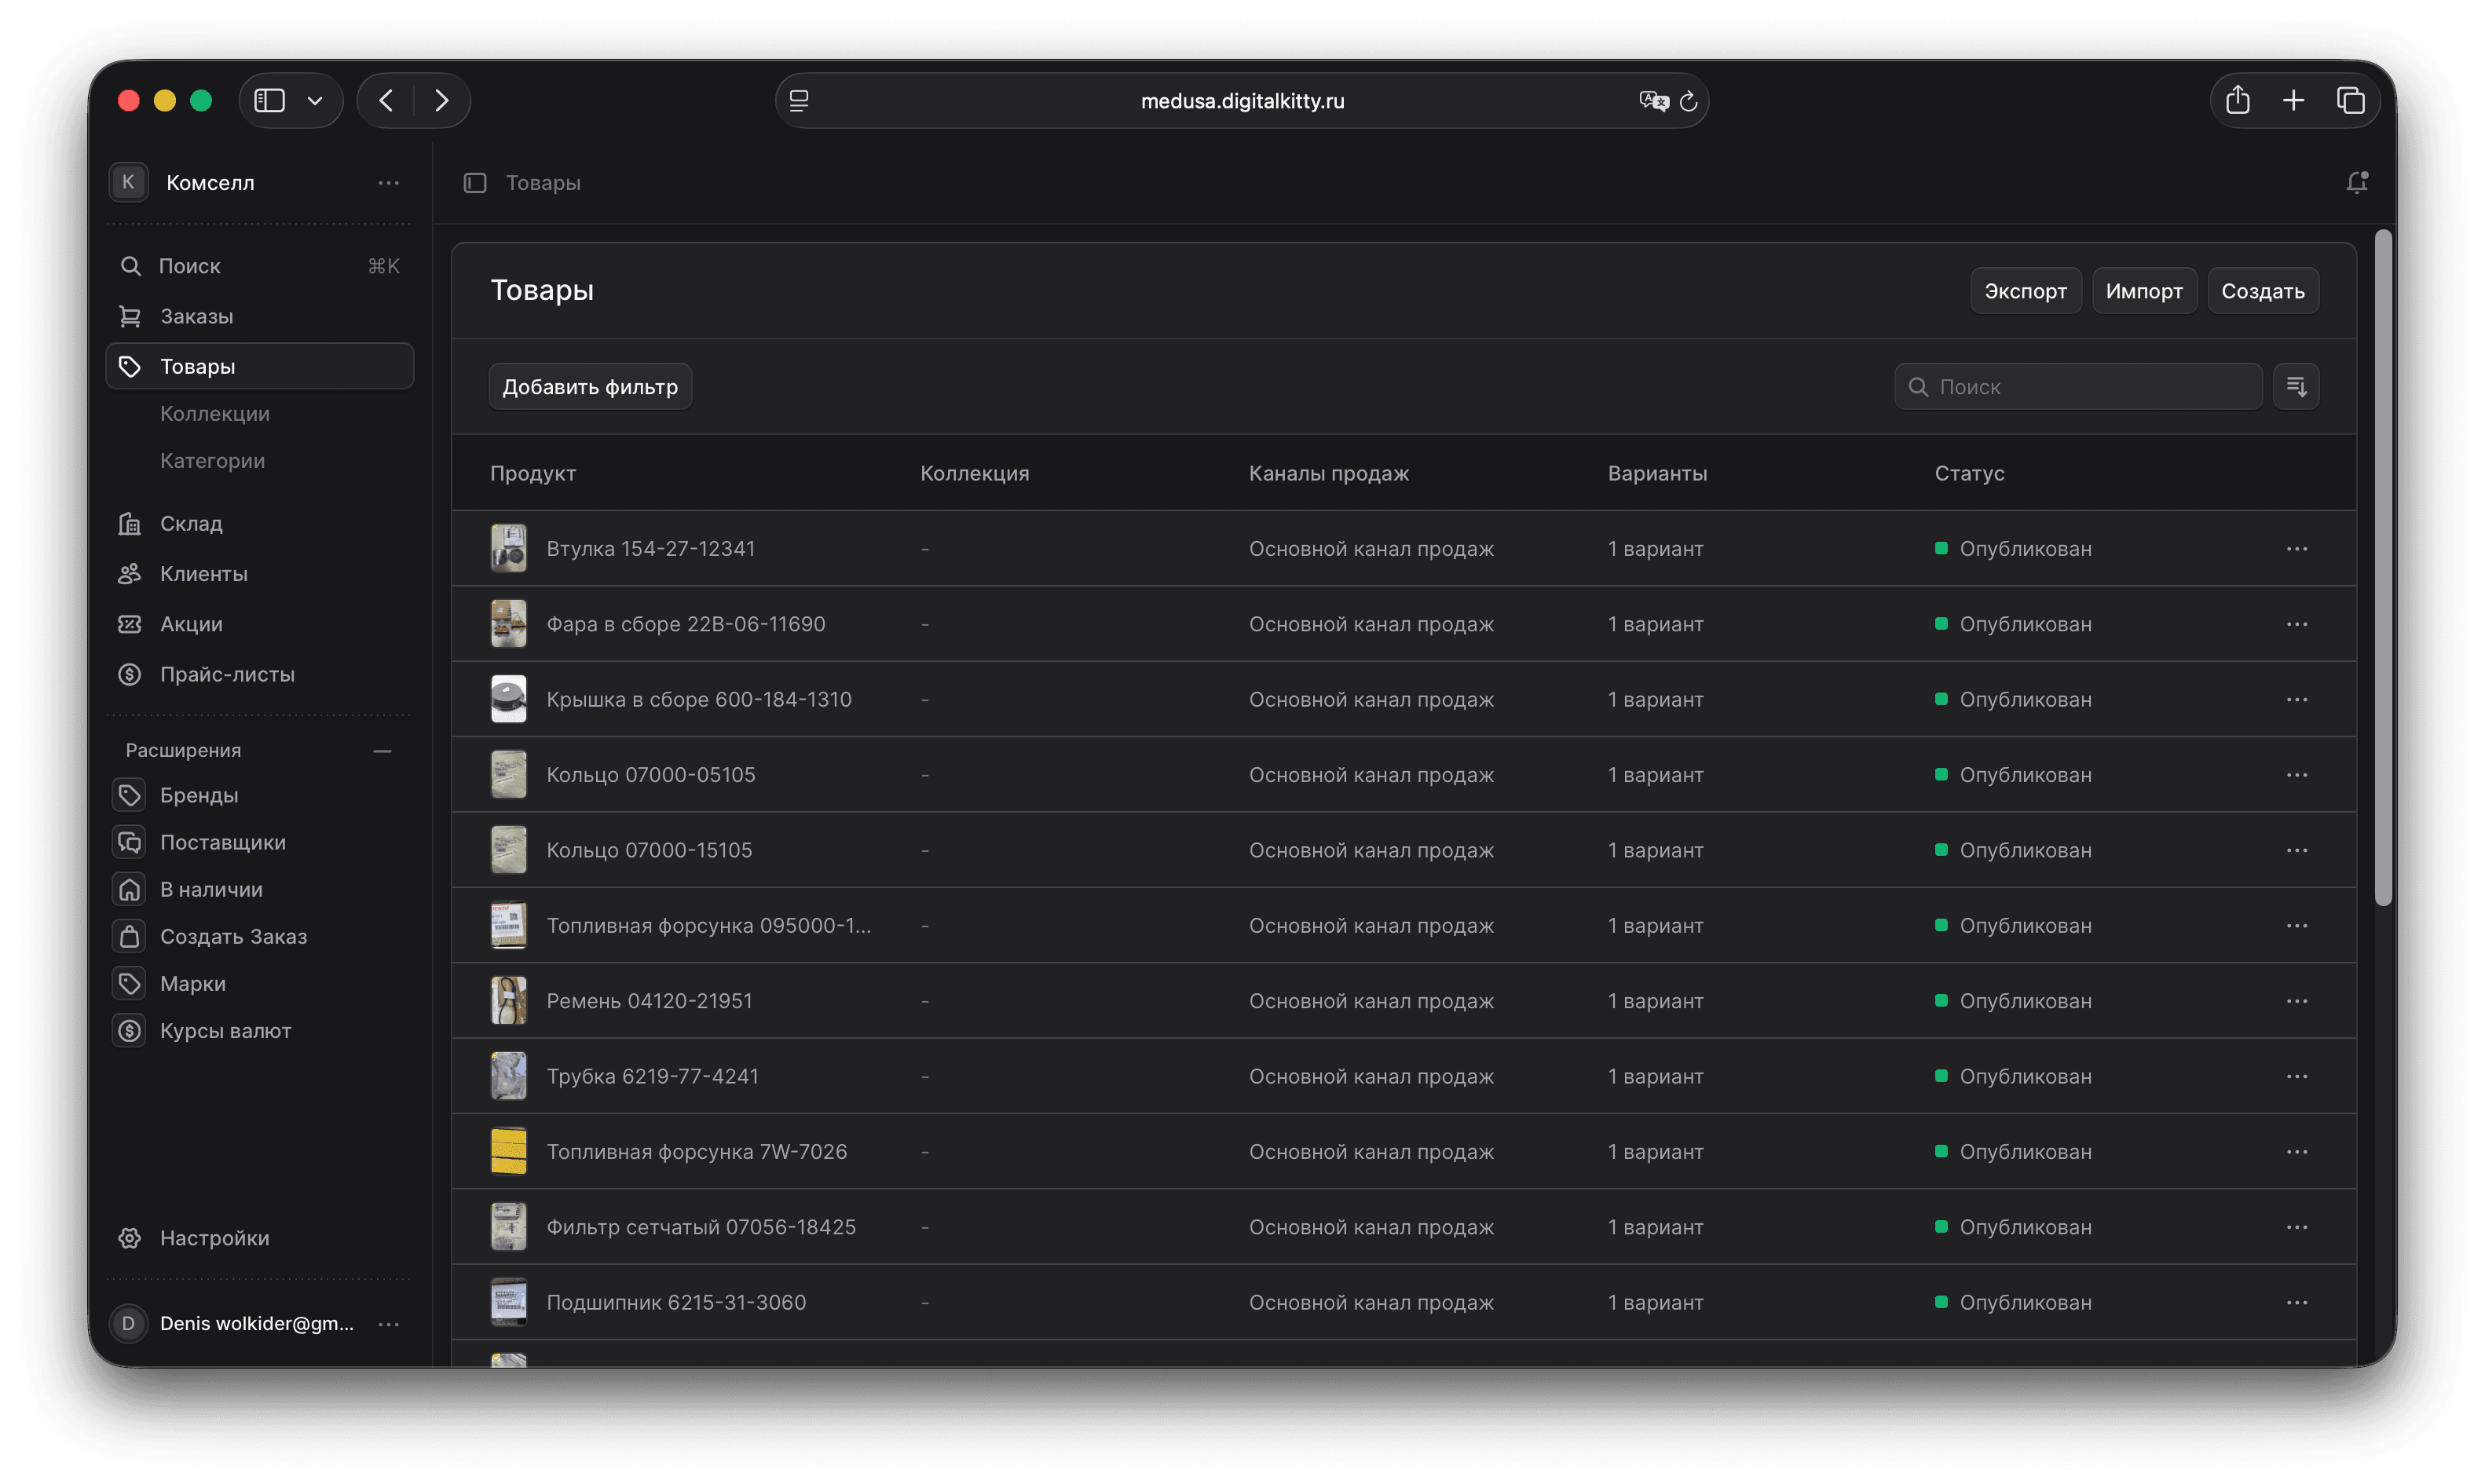Click the Экспорт button
Screen dimensions: 2485x1484
click(x=2025, y=290)
